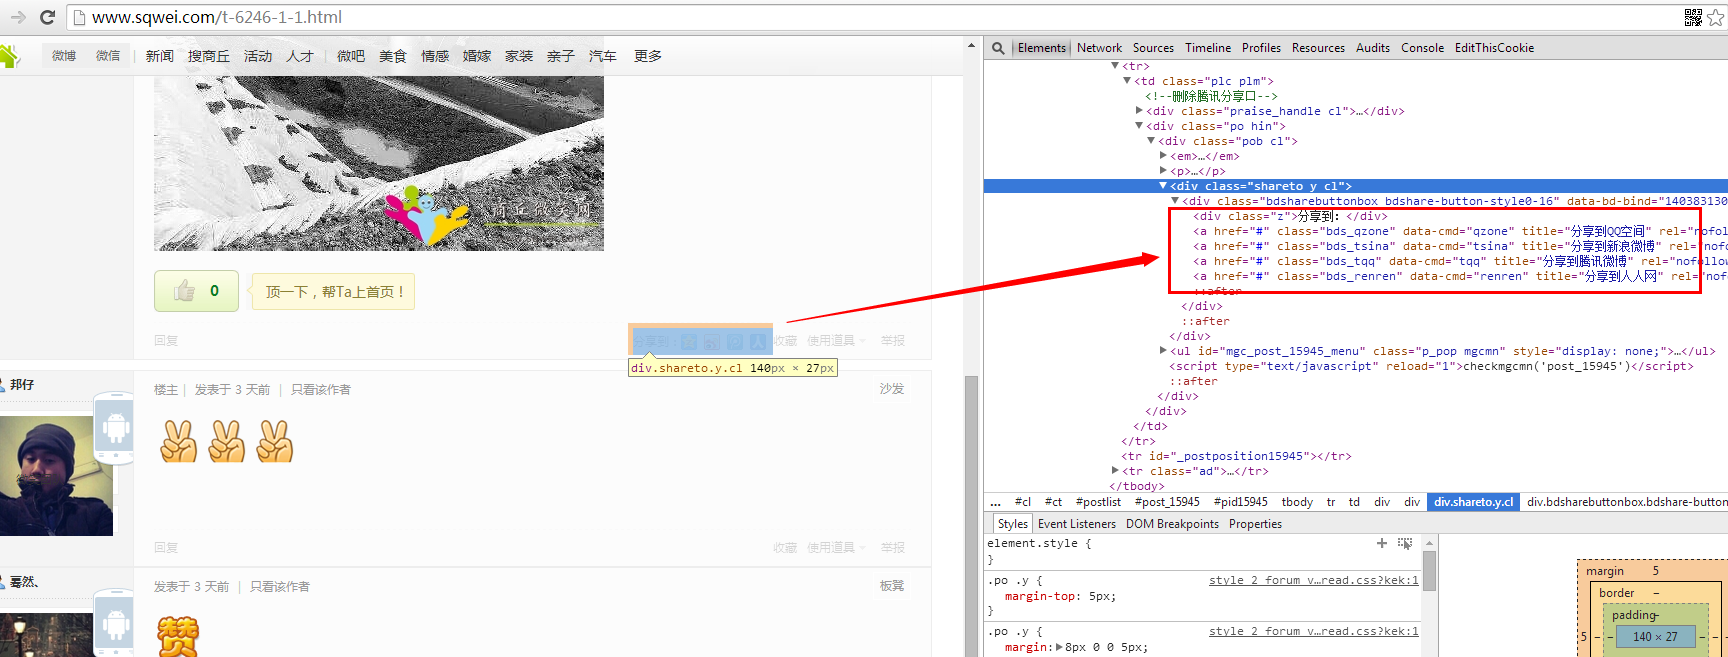The height and width of the screenshot is (657, 1728).
Task: Click the site logo in the navigation bar
Action: click(x=9, y=56)
